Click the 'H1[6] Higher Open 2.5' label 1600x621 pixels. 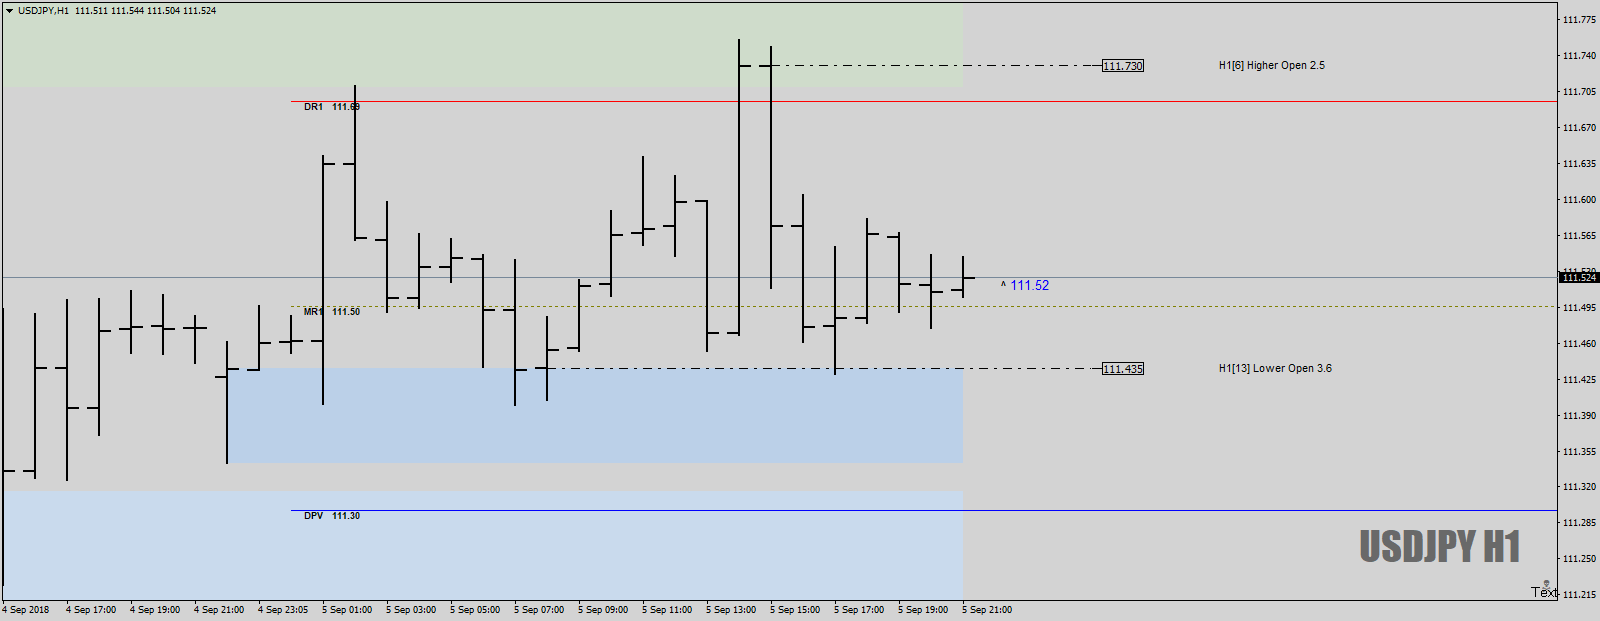(x=1271, y=65)
